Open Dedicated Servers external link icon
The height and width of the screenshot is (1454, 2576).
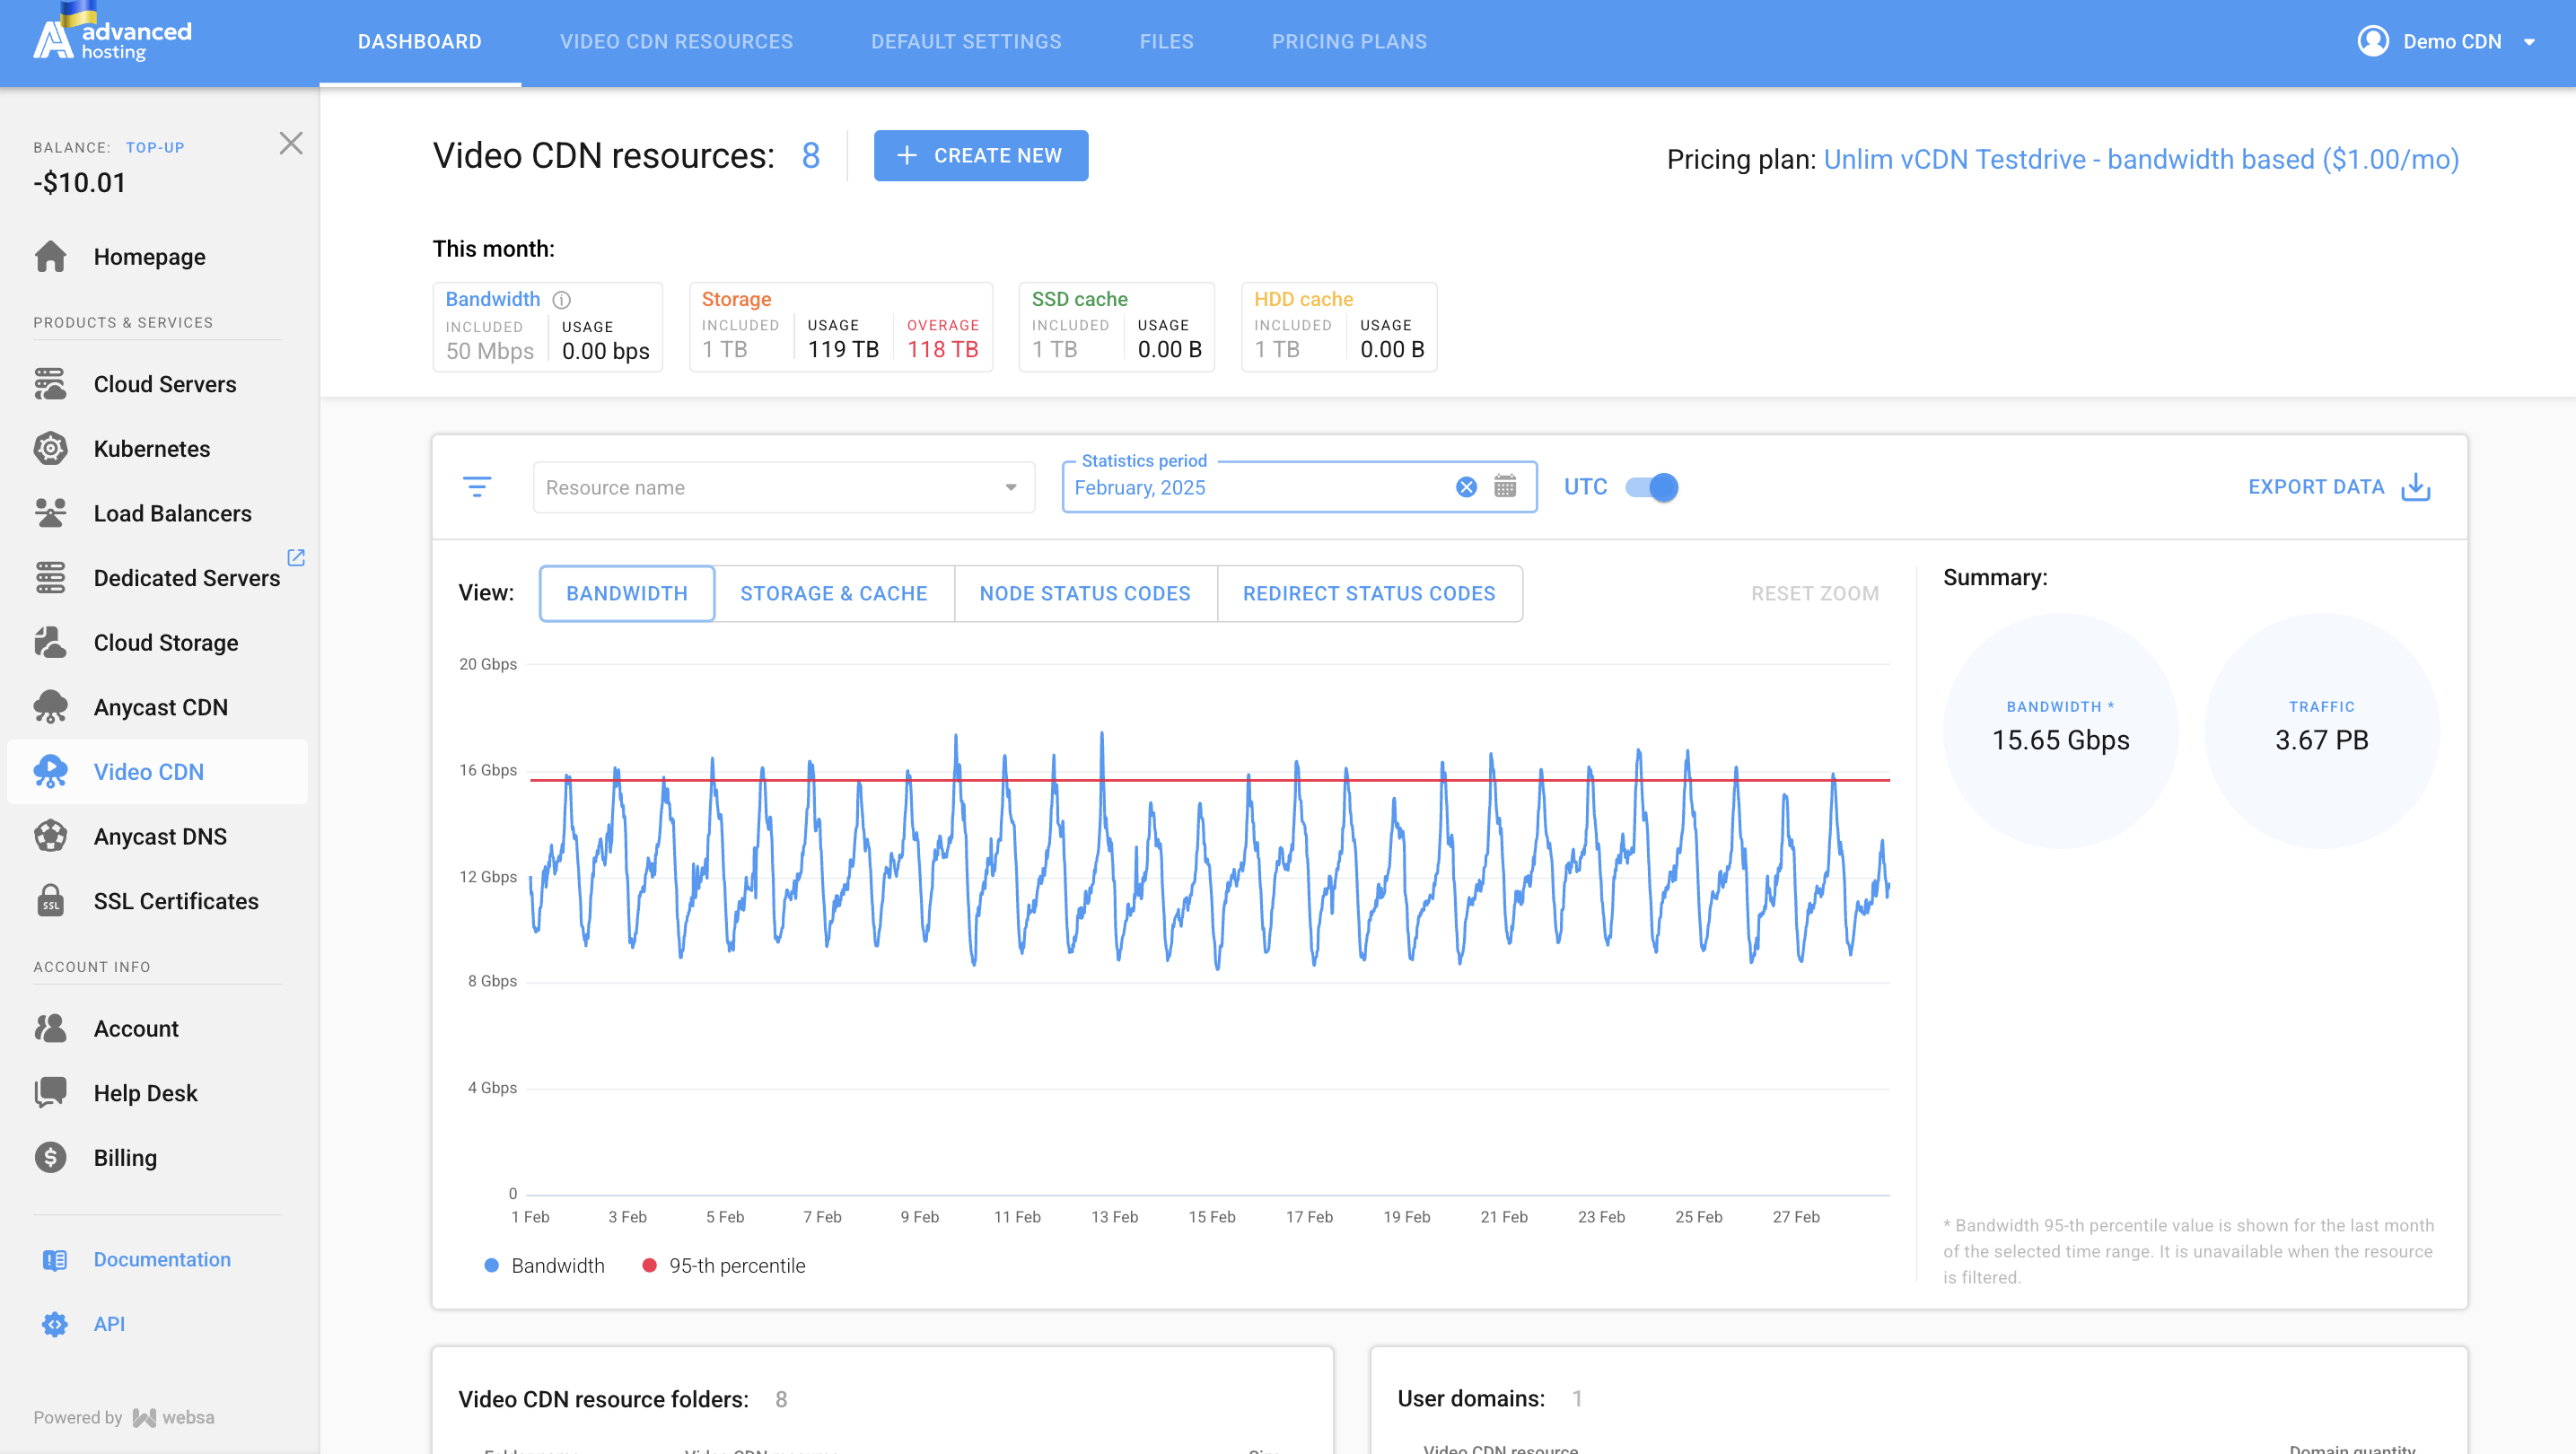pos(296,557)
